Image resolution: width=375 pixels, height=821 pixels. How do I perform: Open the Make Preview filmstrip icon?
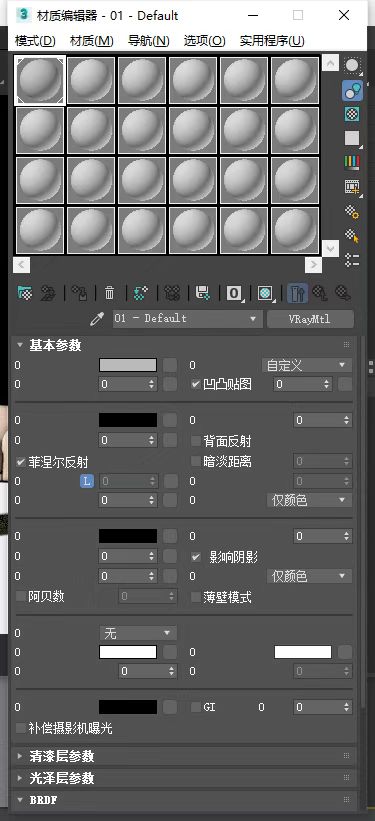point(352,187)
